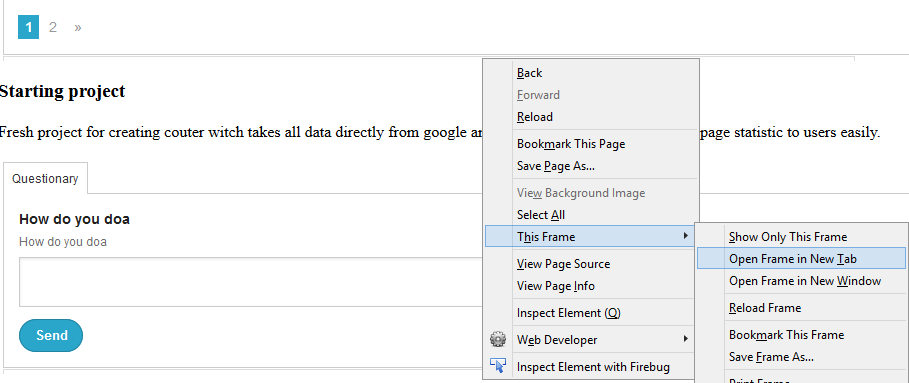
Task: Select Bookmark This Frame
Action: [x=801, y=335]
